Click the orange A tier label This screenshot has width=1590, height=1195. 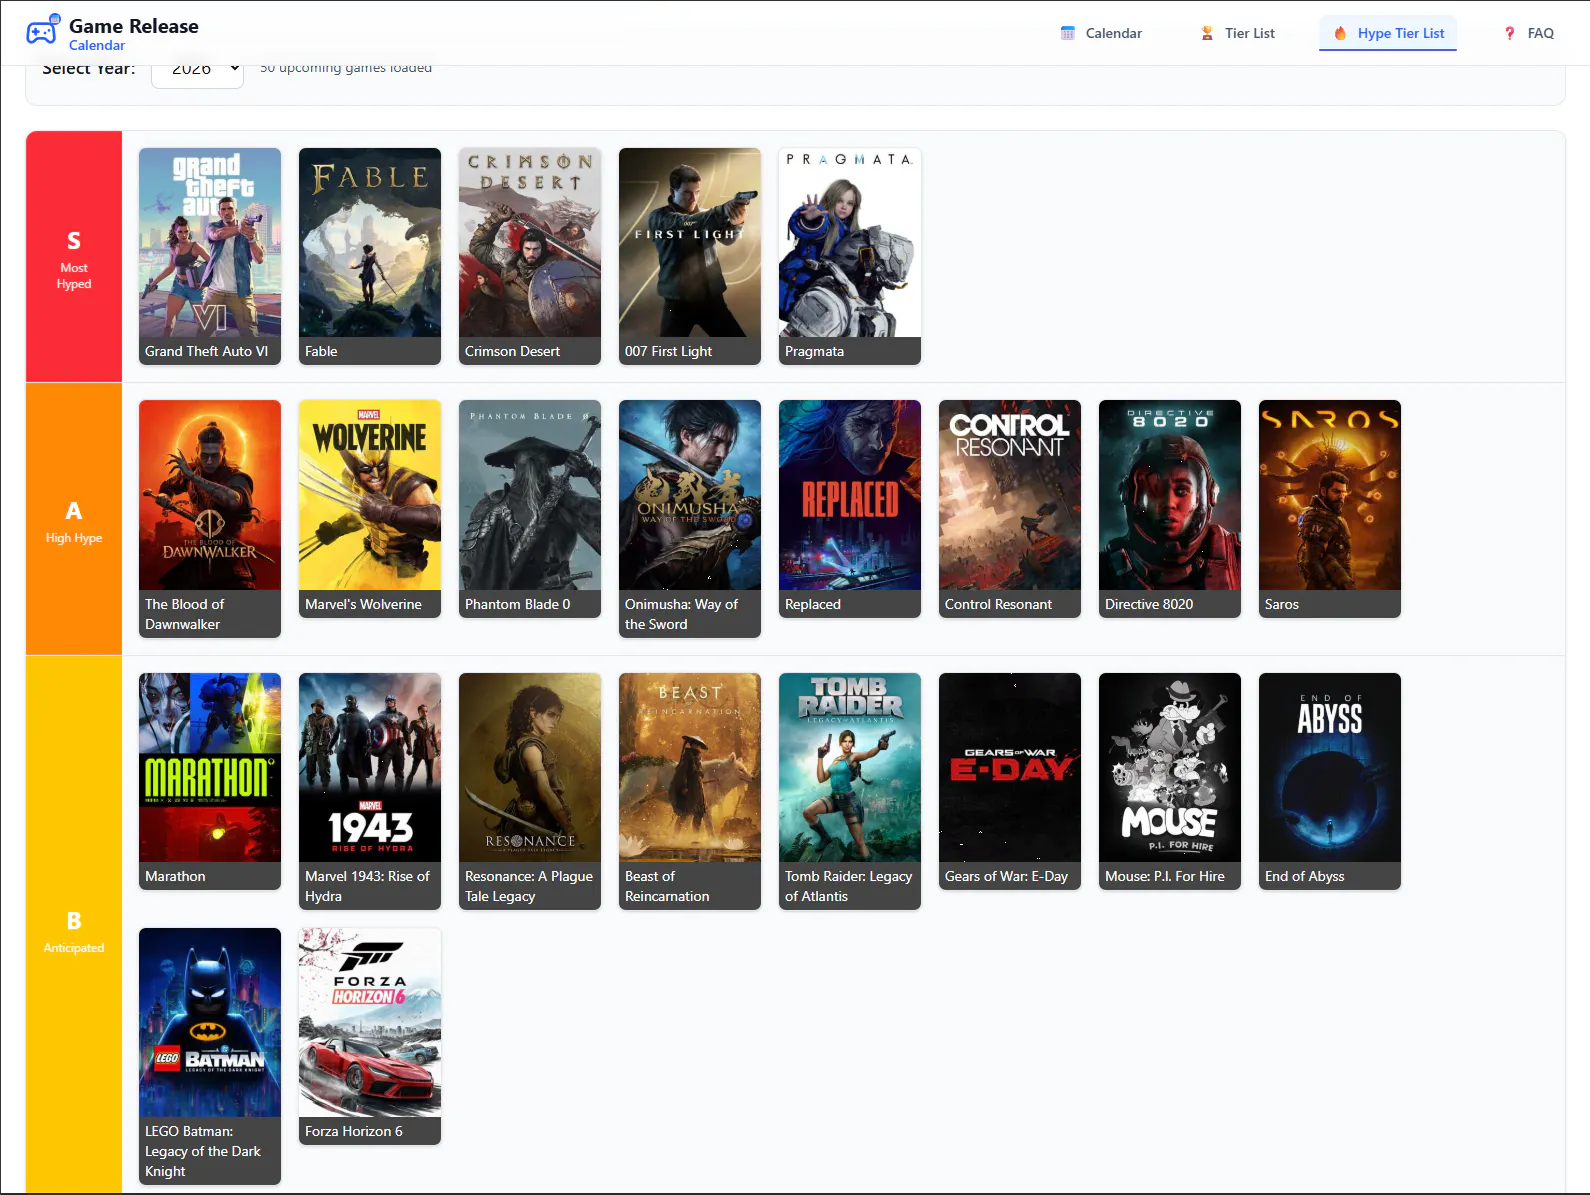tap(74, 519)
